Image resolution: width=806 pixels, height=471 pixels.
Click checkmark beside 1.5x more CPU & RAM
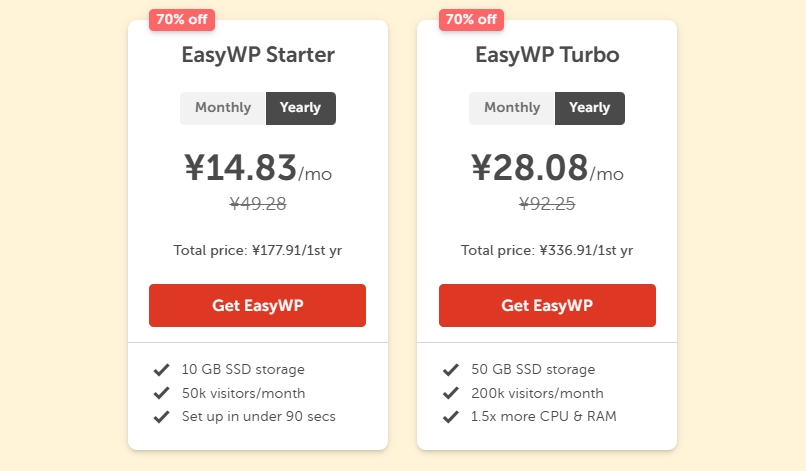[450, 417]
